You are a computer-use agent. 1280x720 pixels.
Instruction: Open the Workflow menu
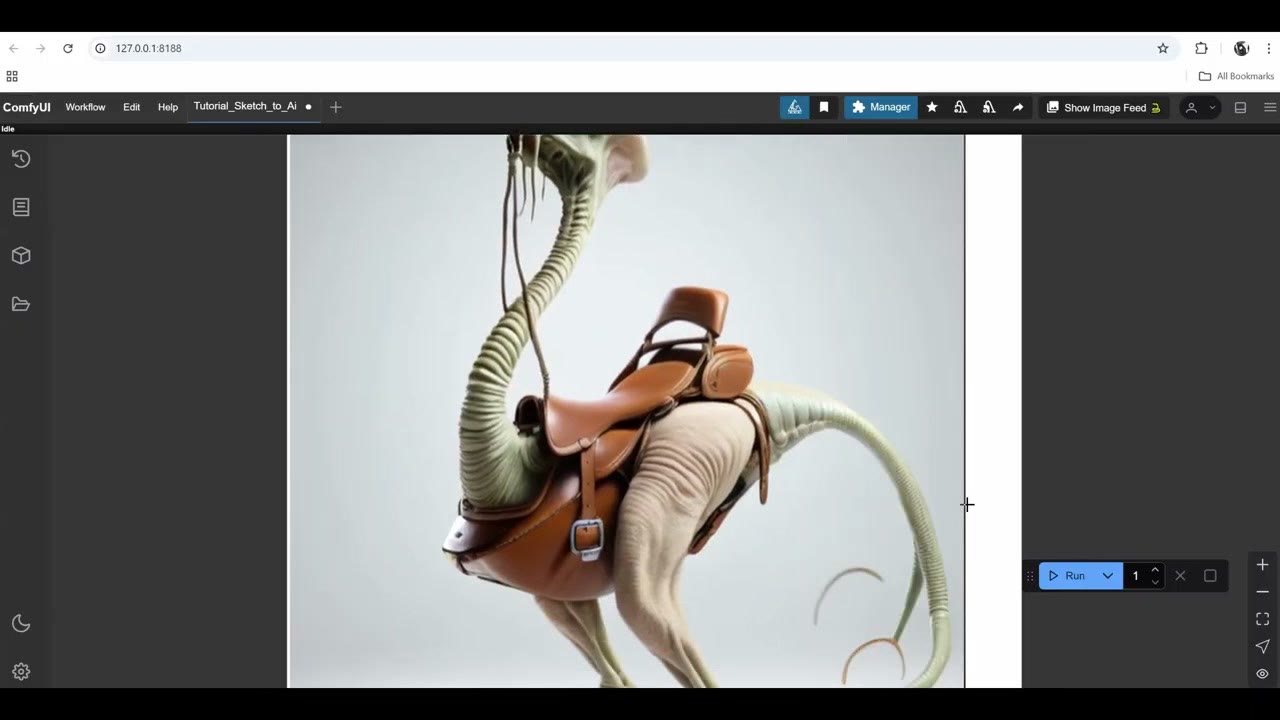tap(85, 107)
